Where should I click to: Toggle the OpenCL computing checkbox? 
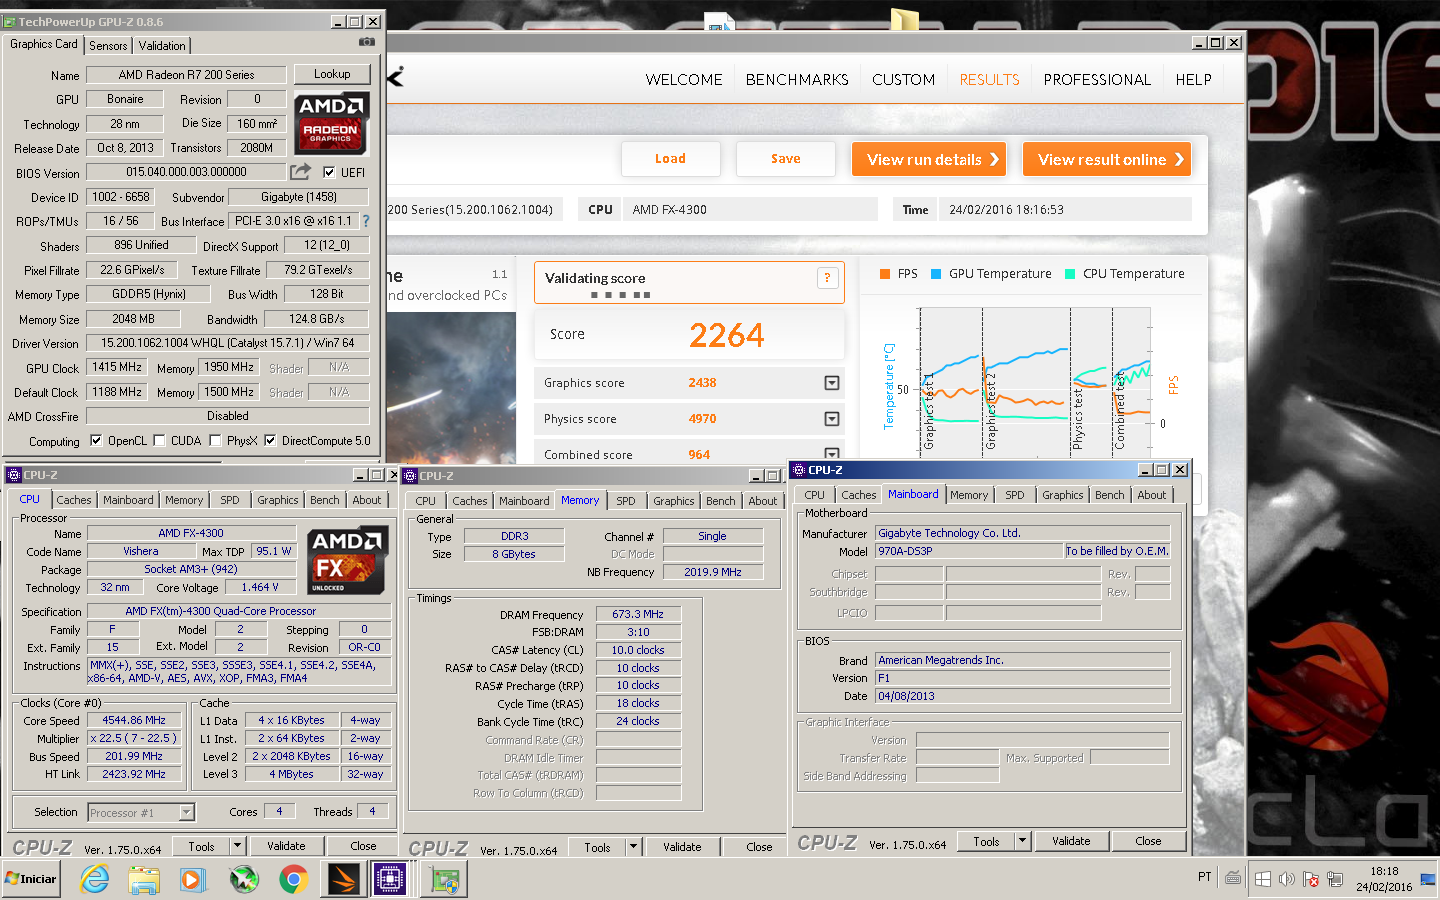[96, 440]
